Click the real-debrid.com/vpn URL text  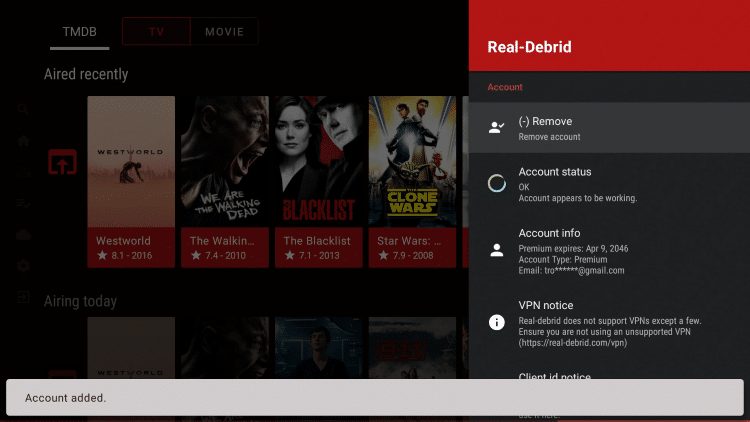pos(573,343)
